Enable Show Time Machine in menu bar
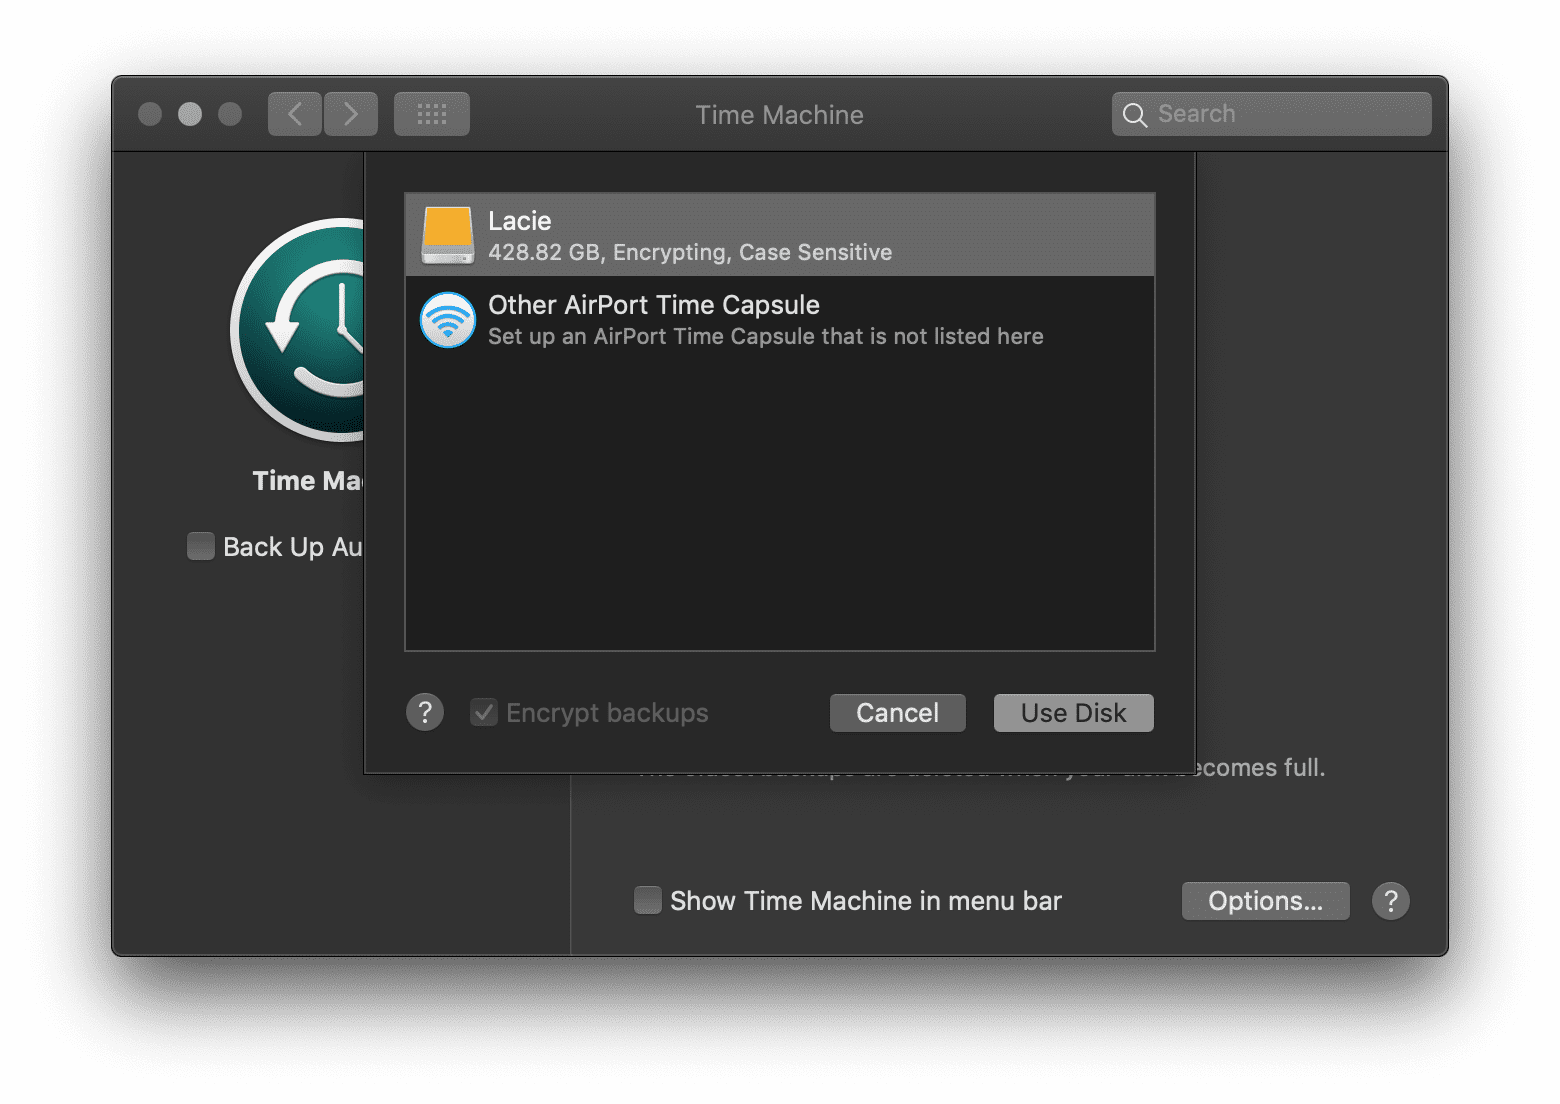The width and height of the screenshot is (1560, 1104). (647, 900)
